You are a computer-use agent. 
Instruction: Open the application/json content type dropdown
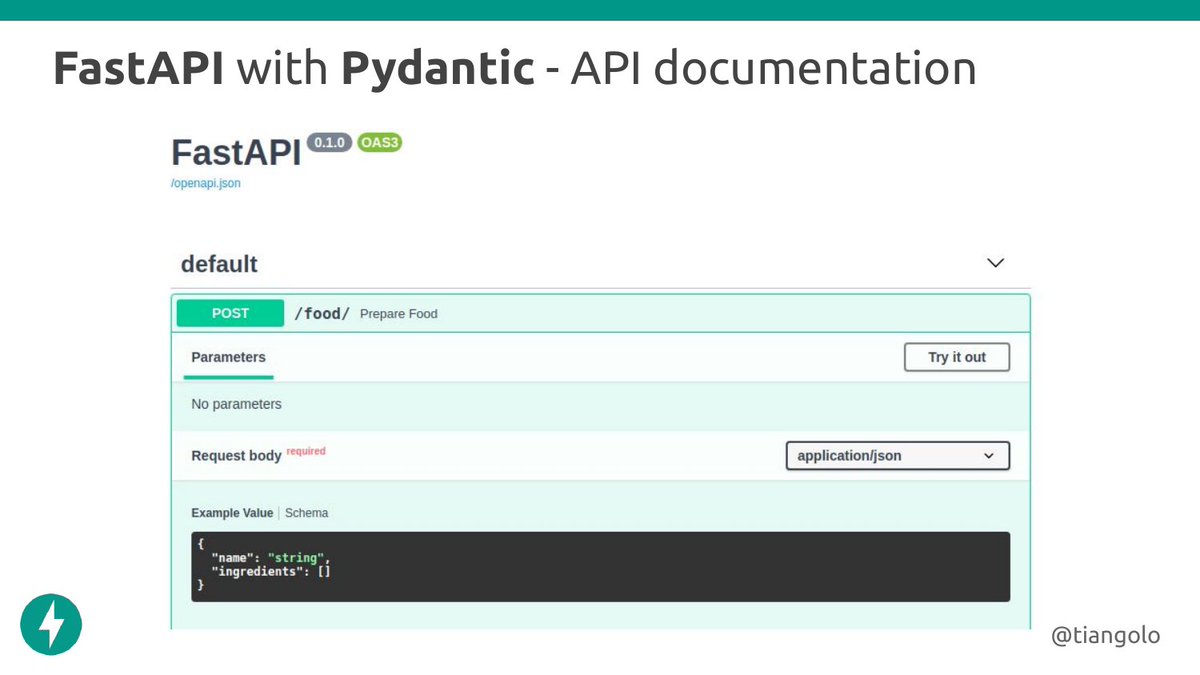(x=898, y=456)
